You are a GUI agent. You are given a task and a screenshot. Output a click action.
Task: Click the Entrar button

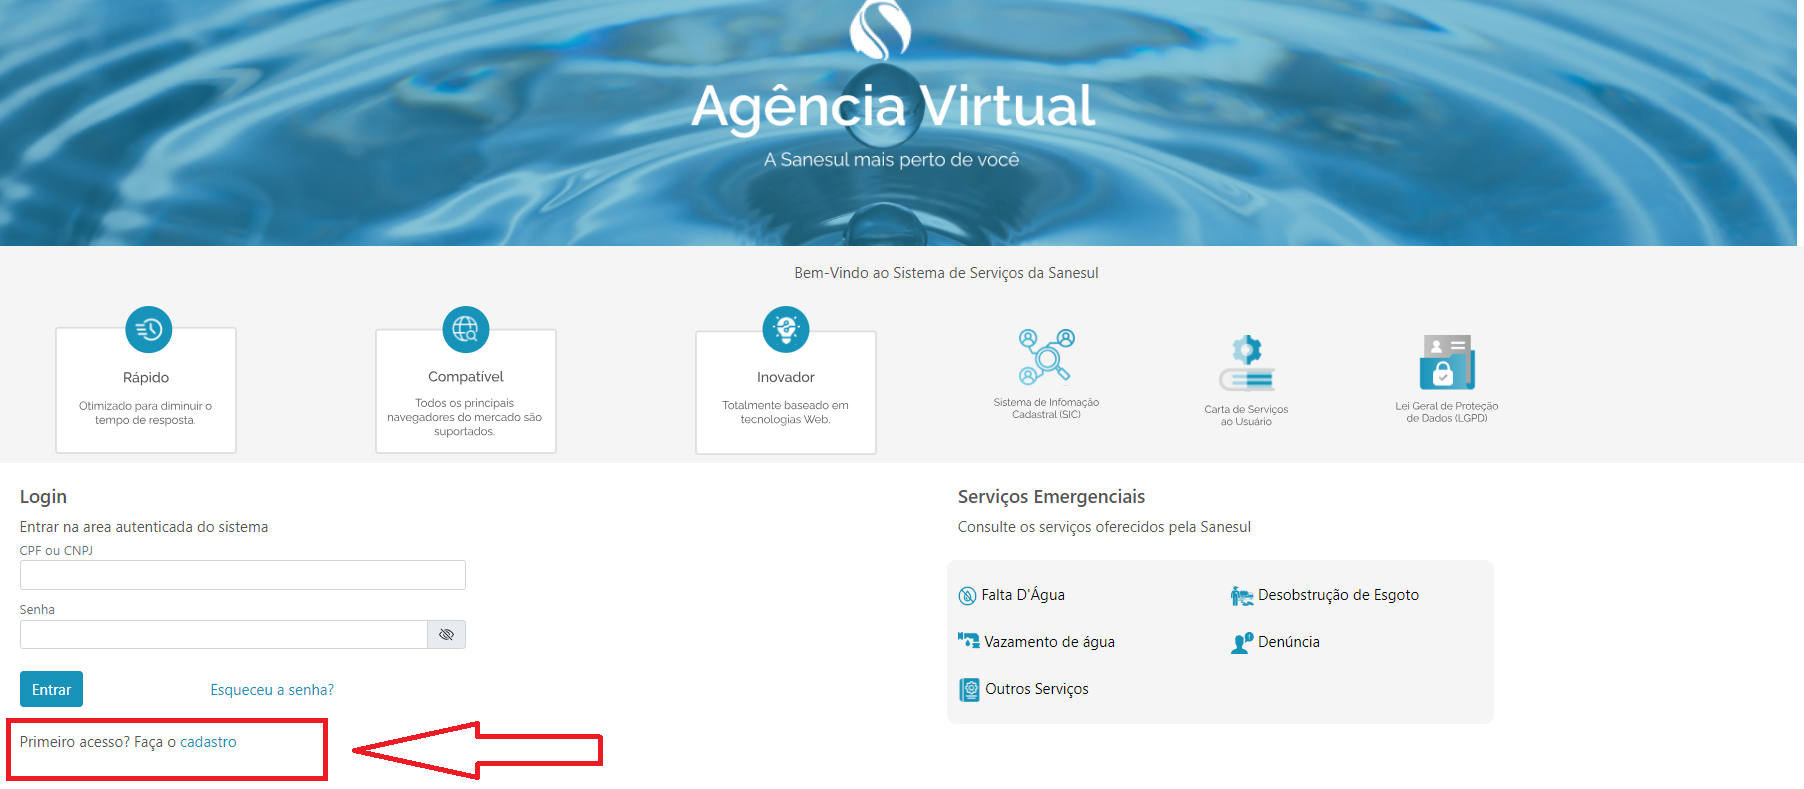coord(51,690)
